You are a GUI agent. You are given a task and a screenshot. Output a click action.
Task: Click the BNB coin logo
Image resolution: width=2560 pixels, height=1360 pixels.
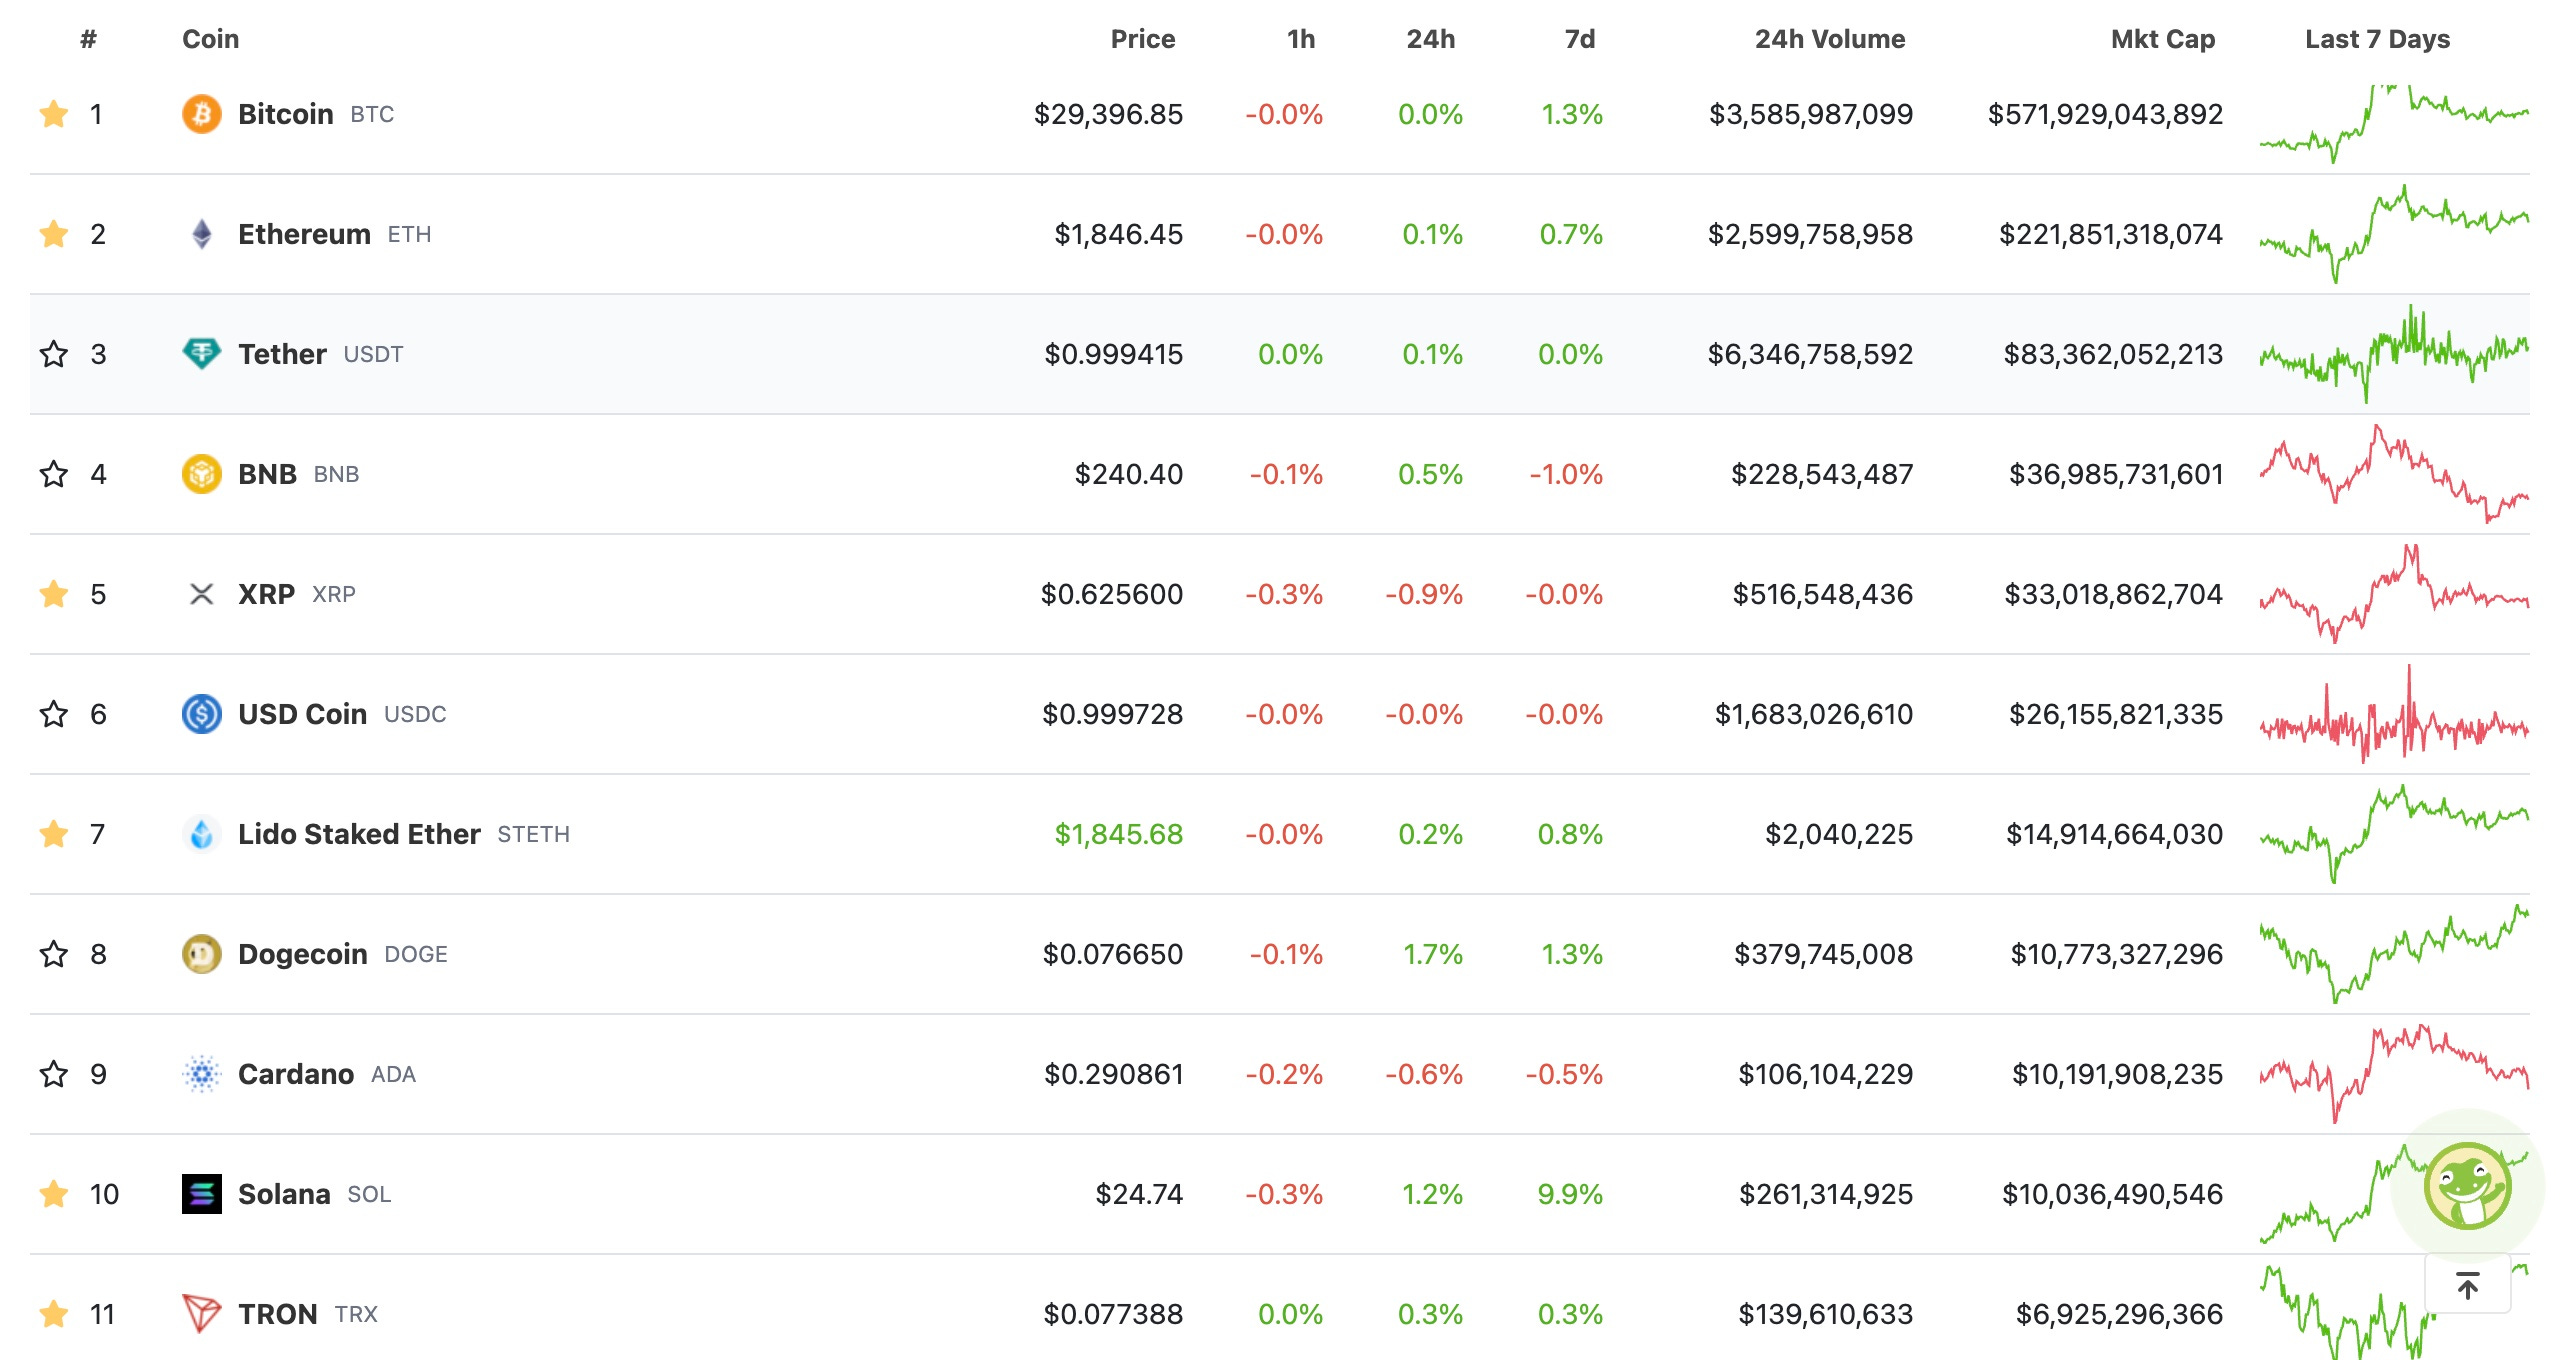click(x=202, y=474)
